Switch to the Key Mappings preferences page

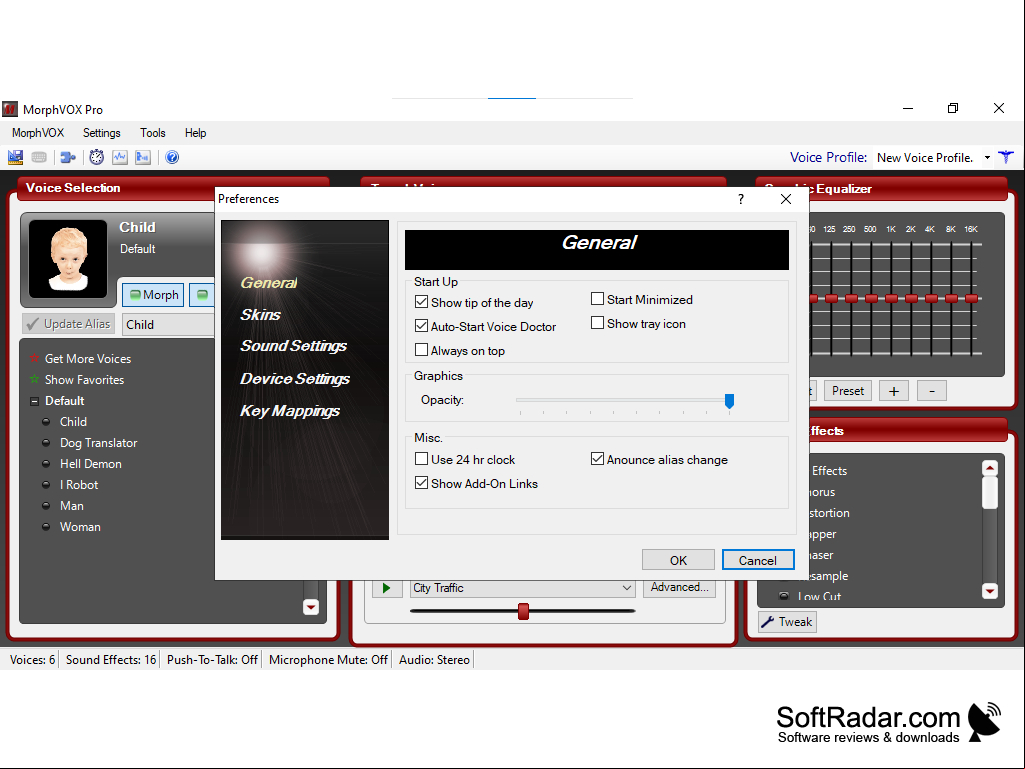click(x=290, y=411)
